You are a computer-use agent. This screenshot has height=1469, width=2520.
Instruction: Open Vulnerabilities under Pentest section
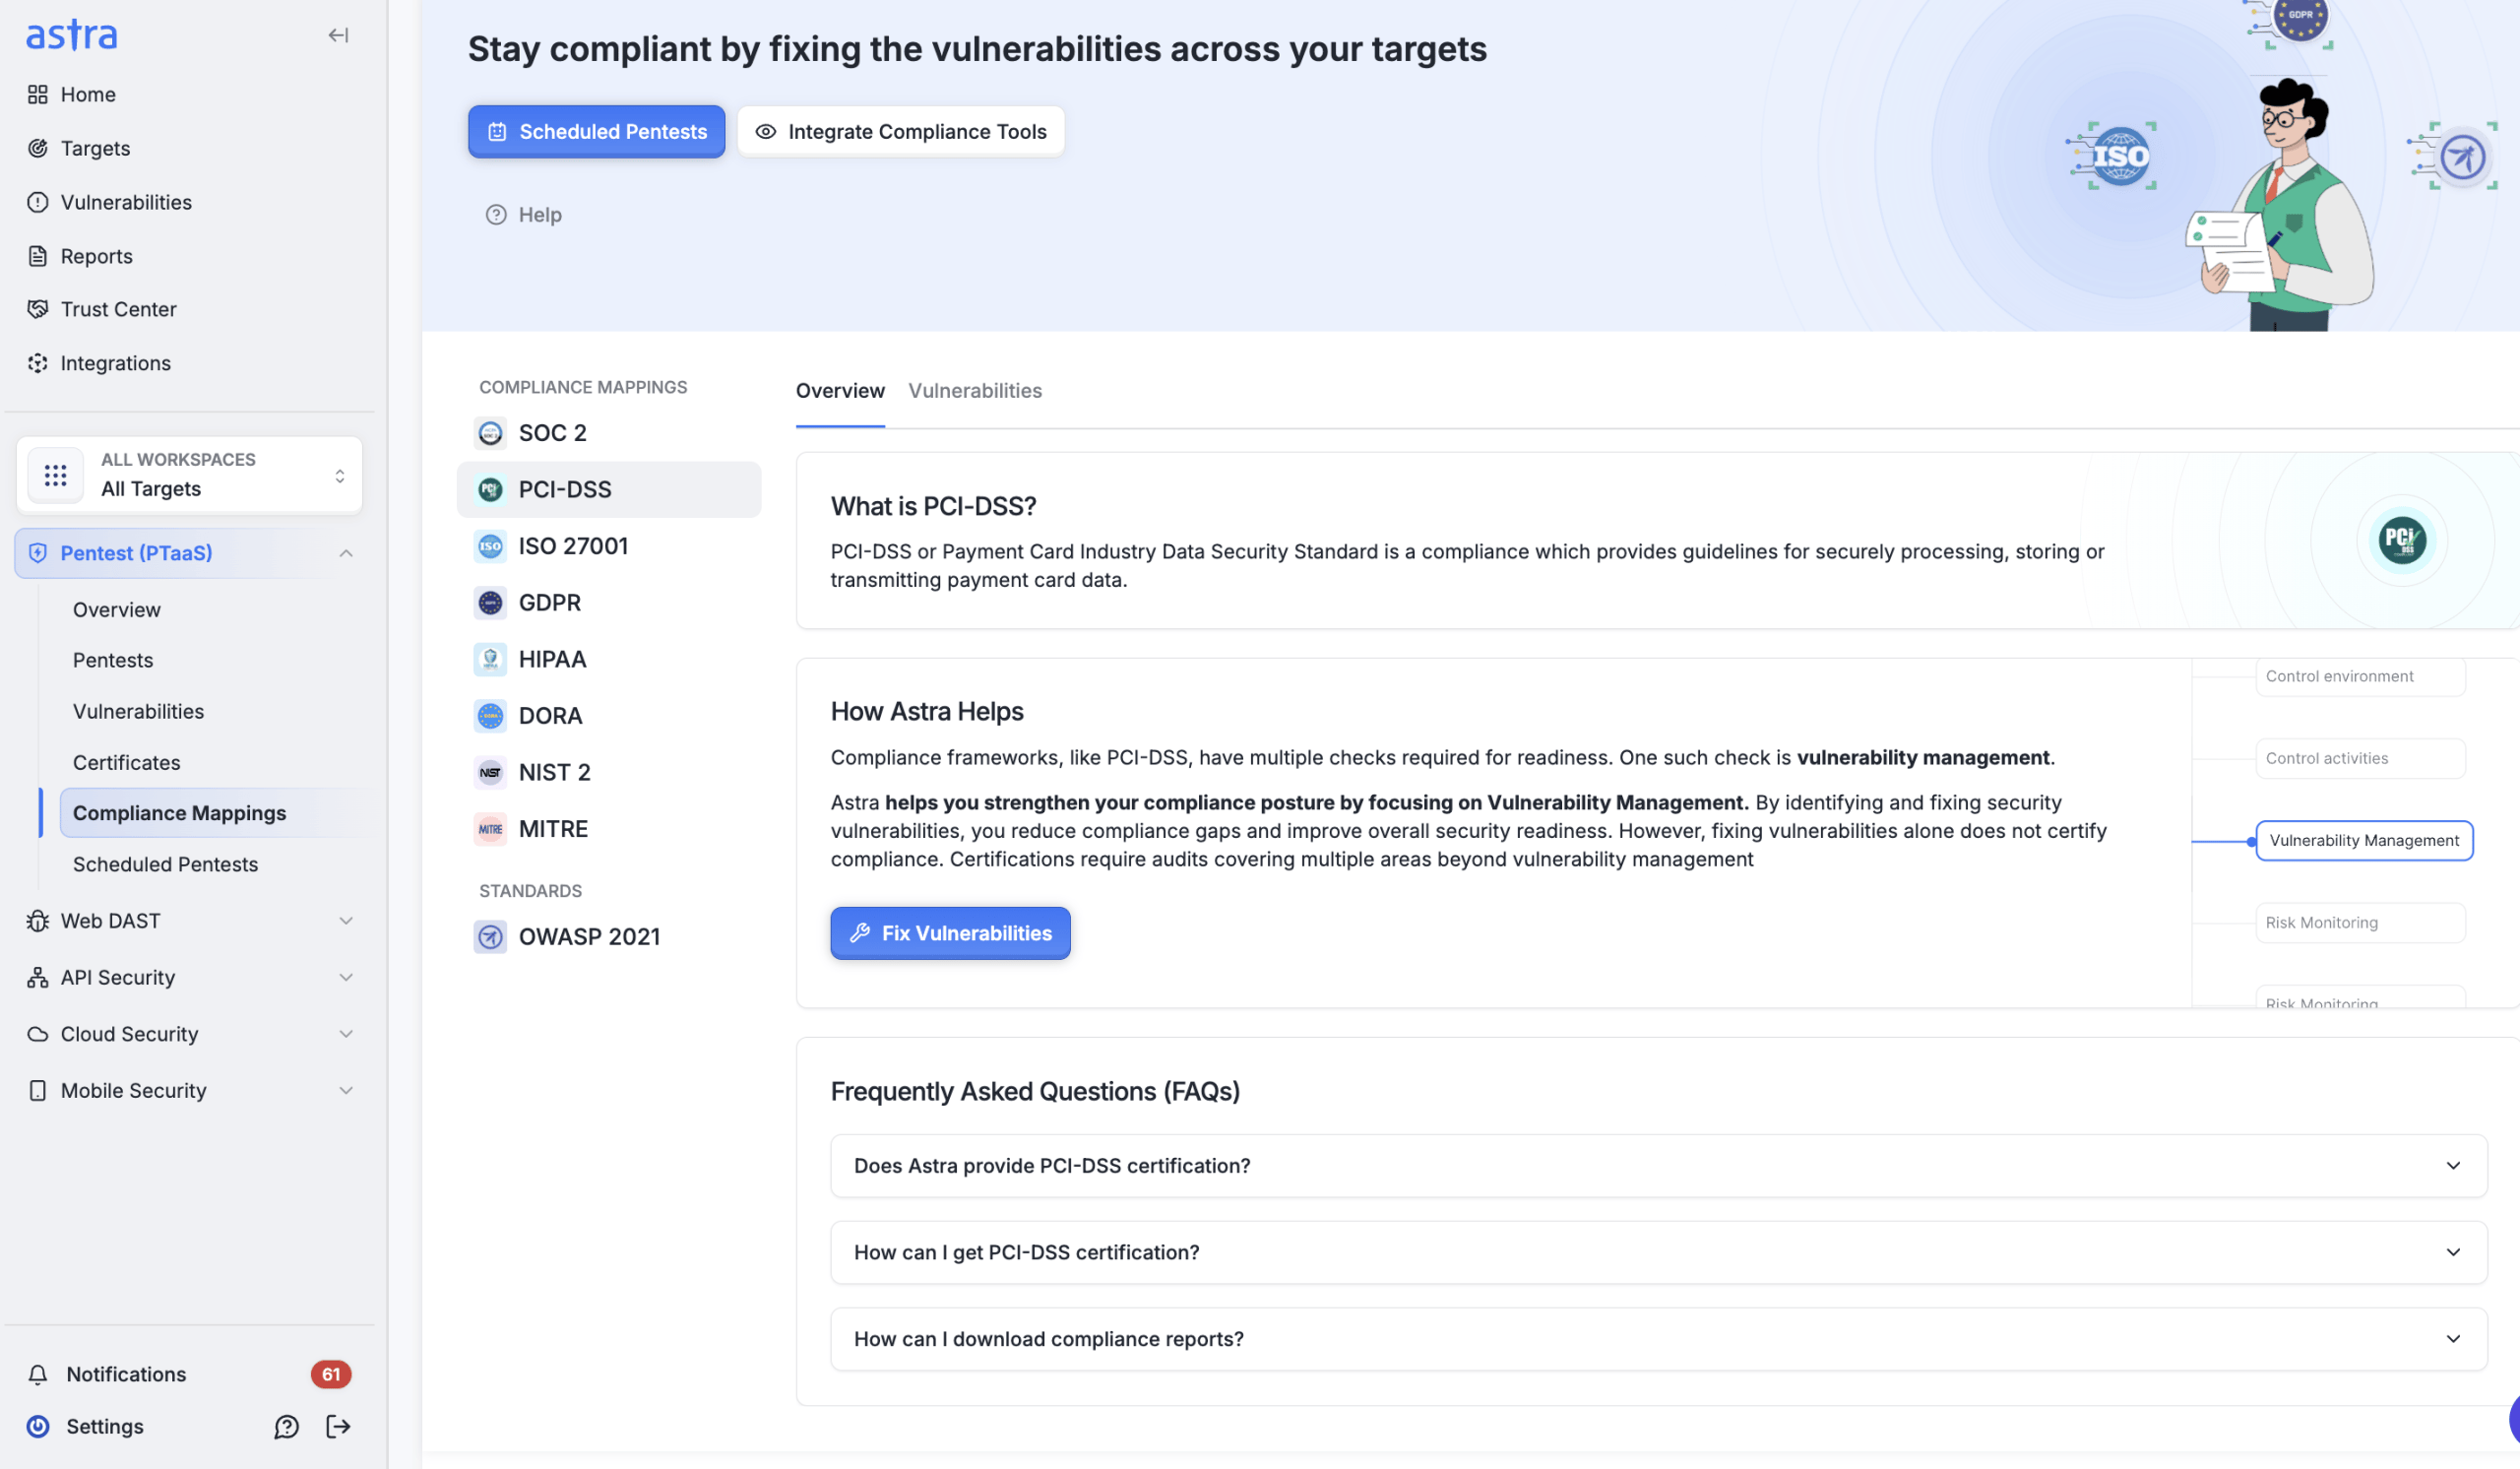pyautogui.click(x=138, y=712)
